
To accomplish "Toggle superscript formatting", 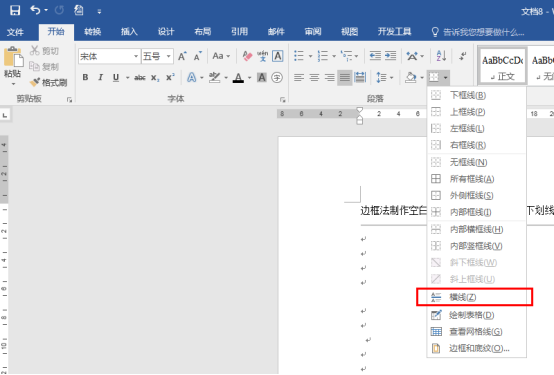I will coord(170,77).
